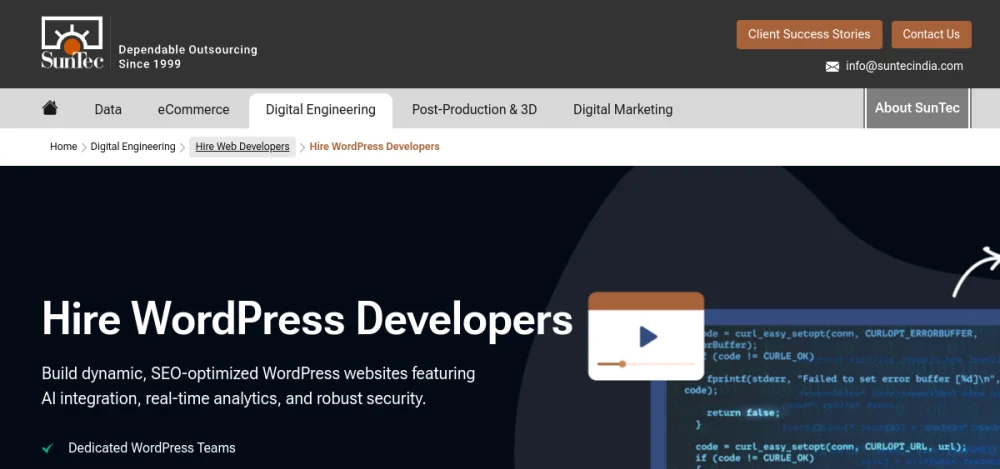Image resolution: width=1000 pixels, height=469 pixels.
Task: Click the video progress slider on the thumbnail
Action: [x=645, y=364]
